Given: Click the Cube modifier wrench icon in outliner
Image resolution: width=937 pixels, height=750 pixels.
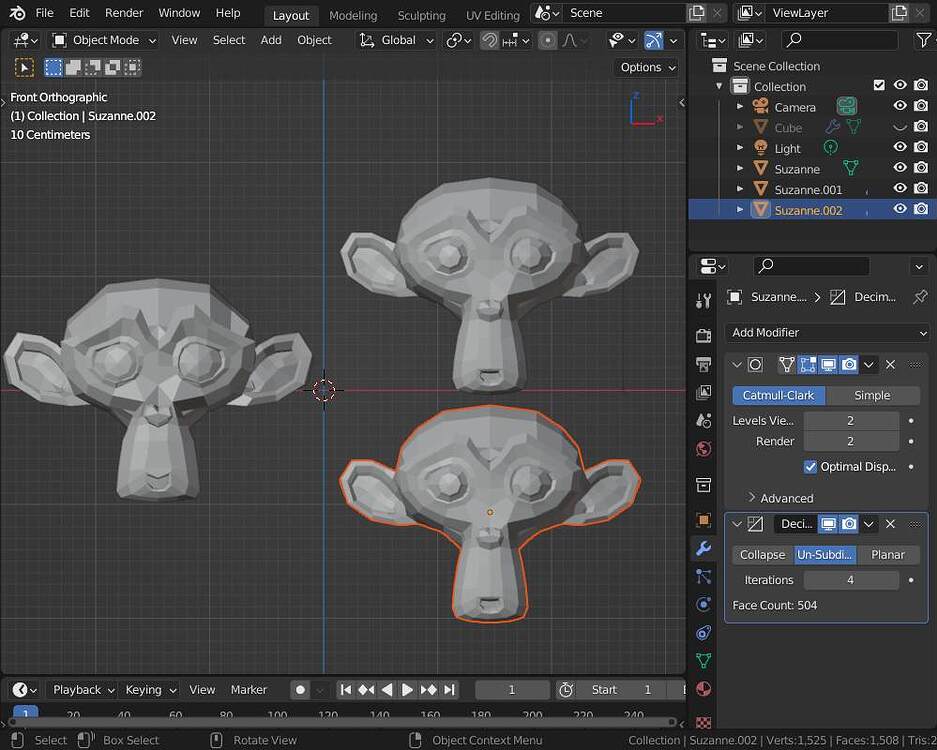Looking at the screenshot, I should tap(832, 127).
